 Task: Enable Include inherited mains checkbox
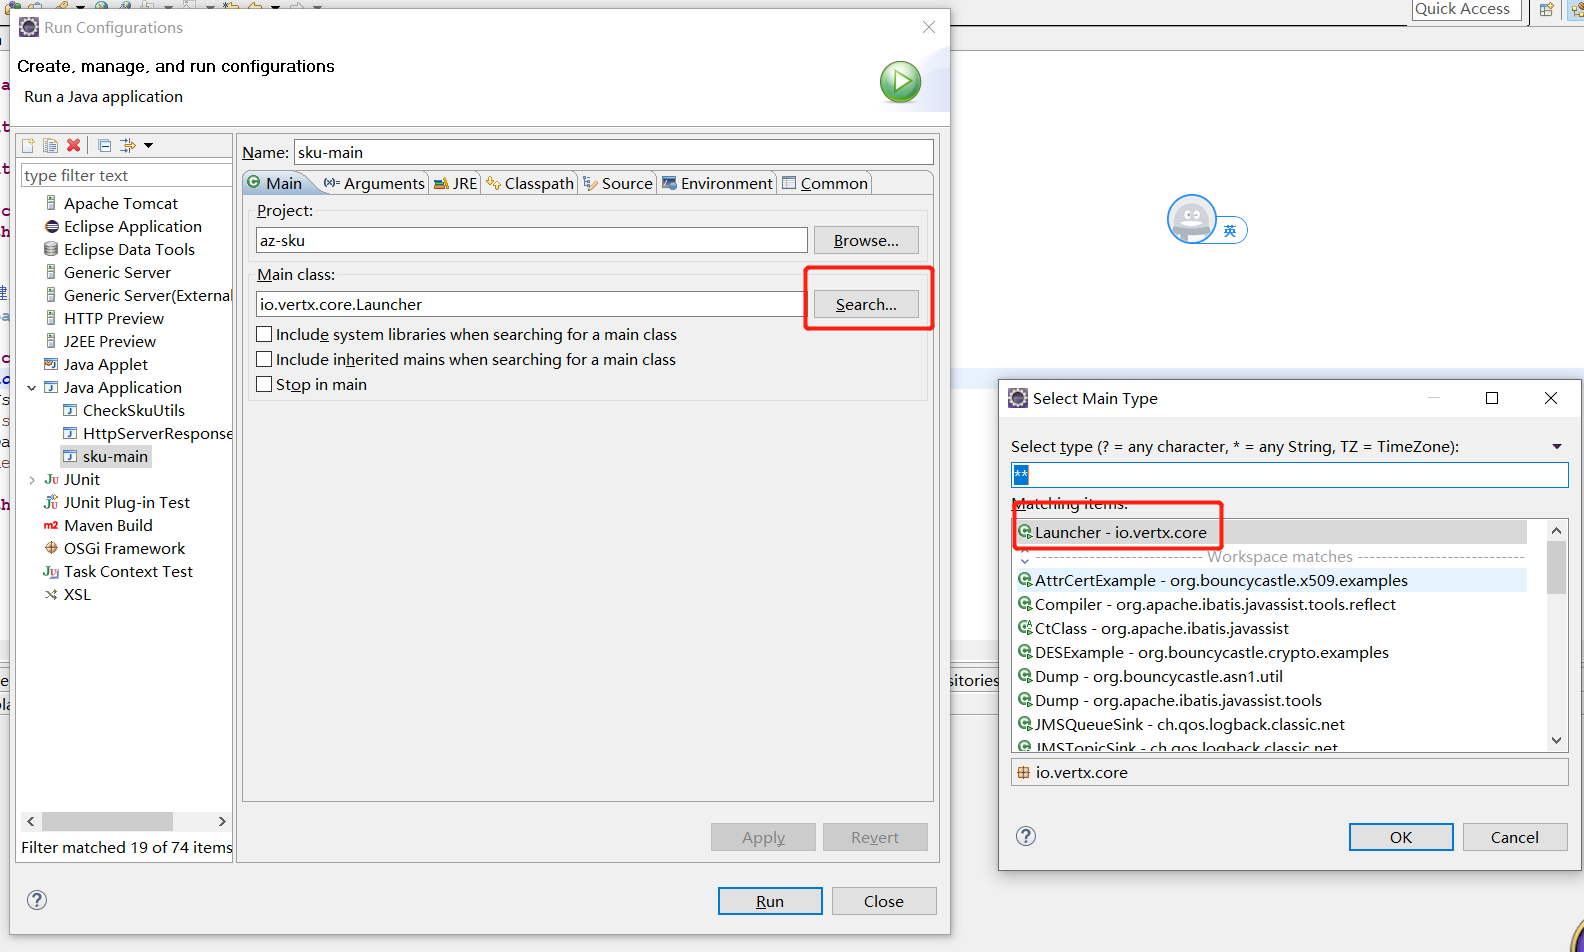(264, 359)
